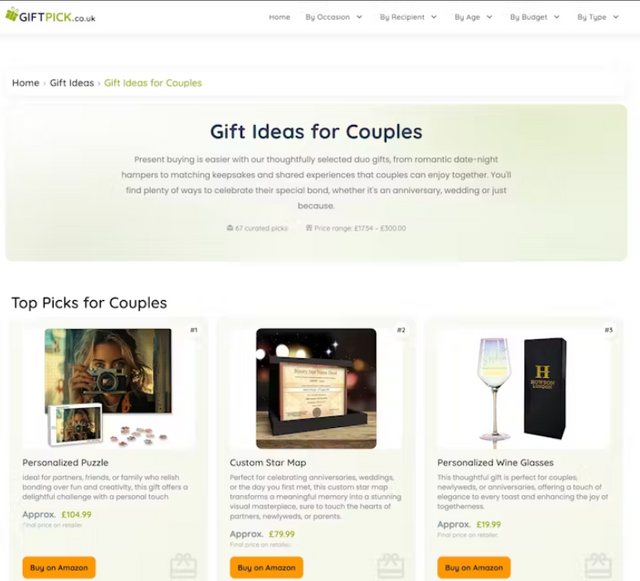Click Home in the breadcrumb trail
The image size is (640, 581).
coord(25,83)
